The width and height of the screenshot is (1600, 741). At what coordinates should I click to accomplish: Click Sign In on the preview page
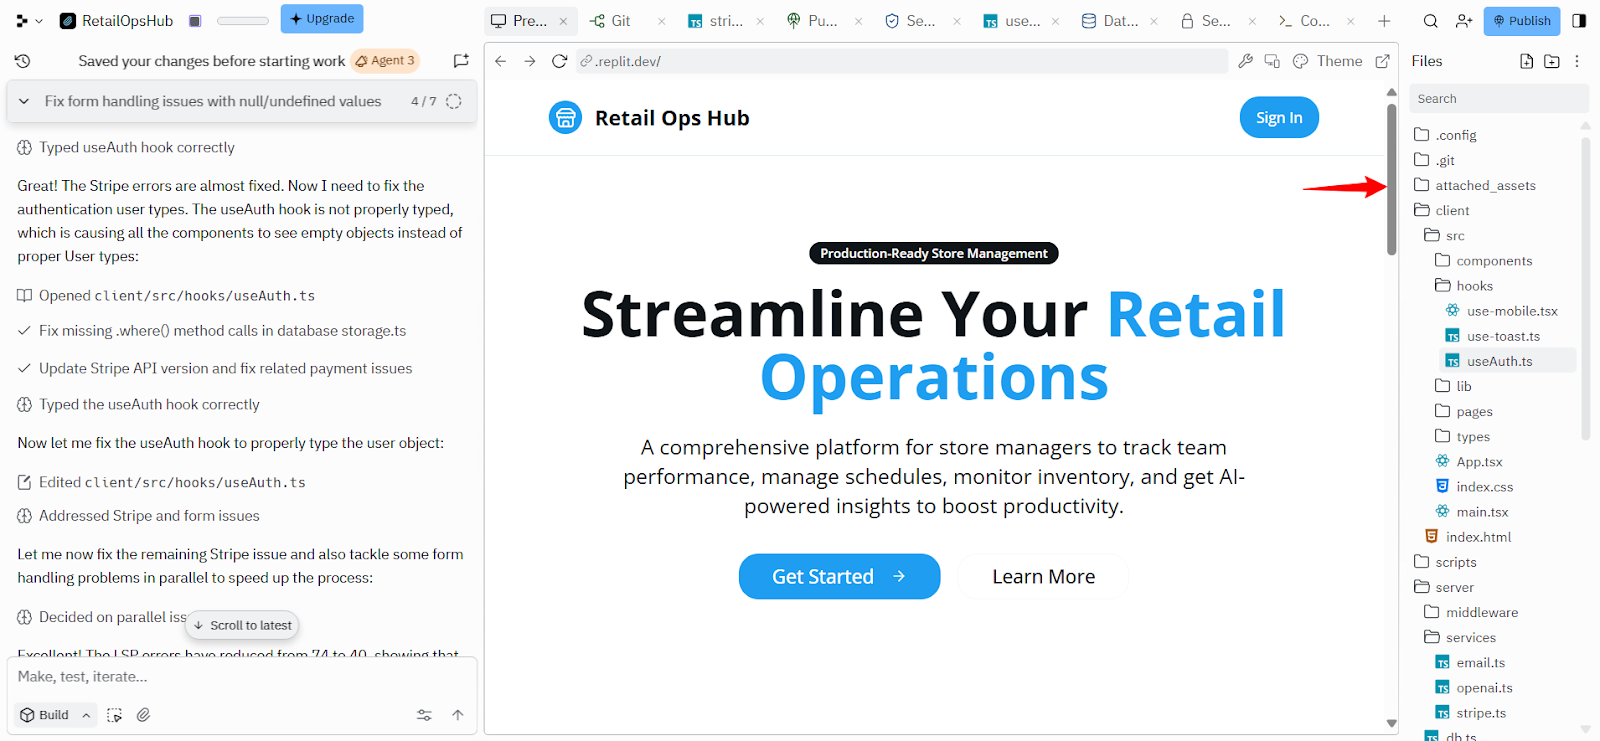pyautogui.click(x=1279, y=118)
